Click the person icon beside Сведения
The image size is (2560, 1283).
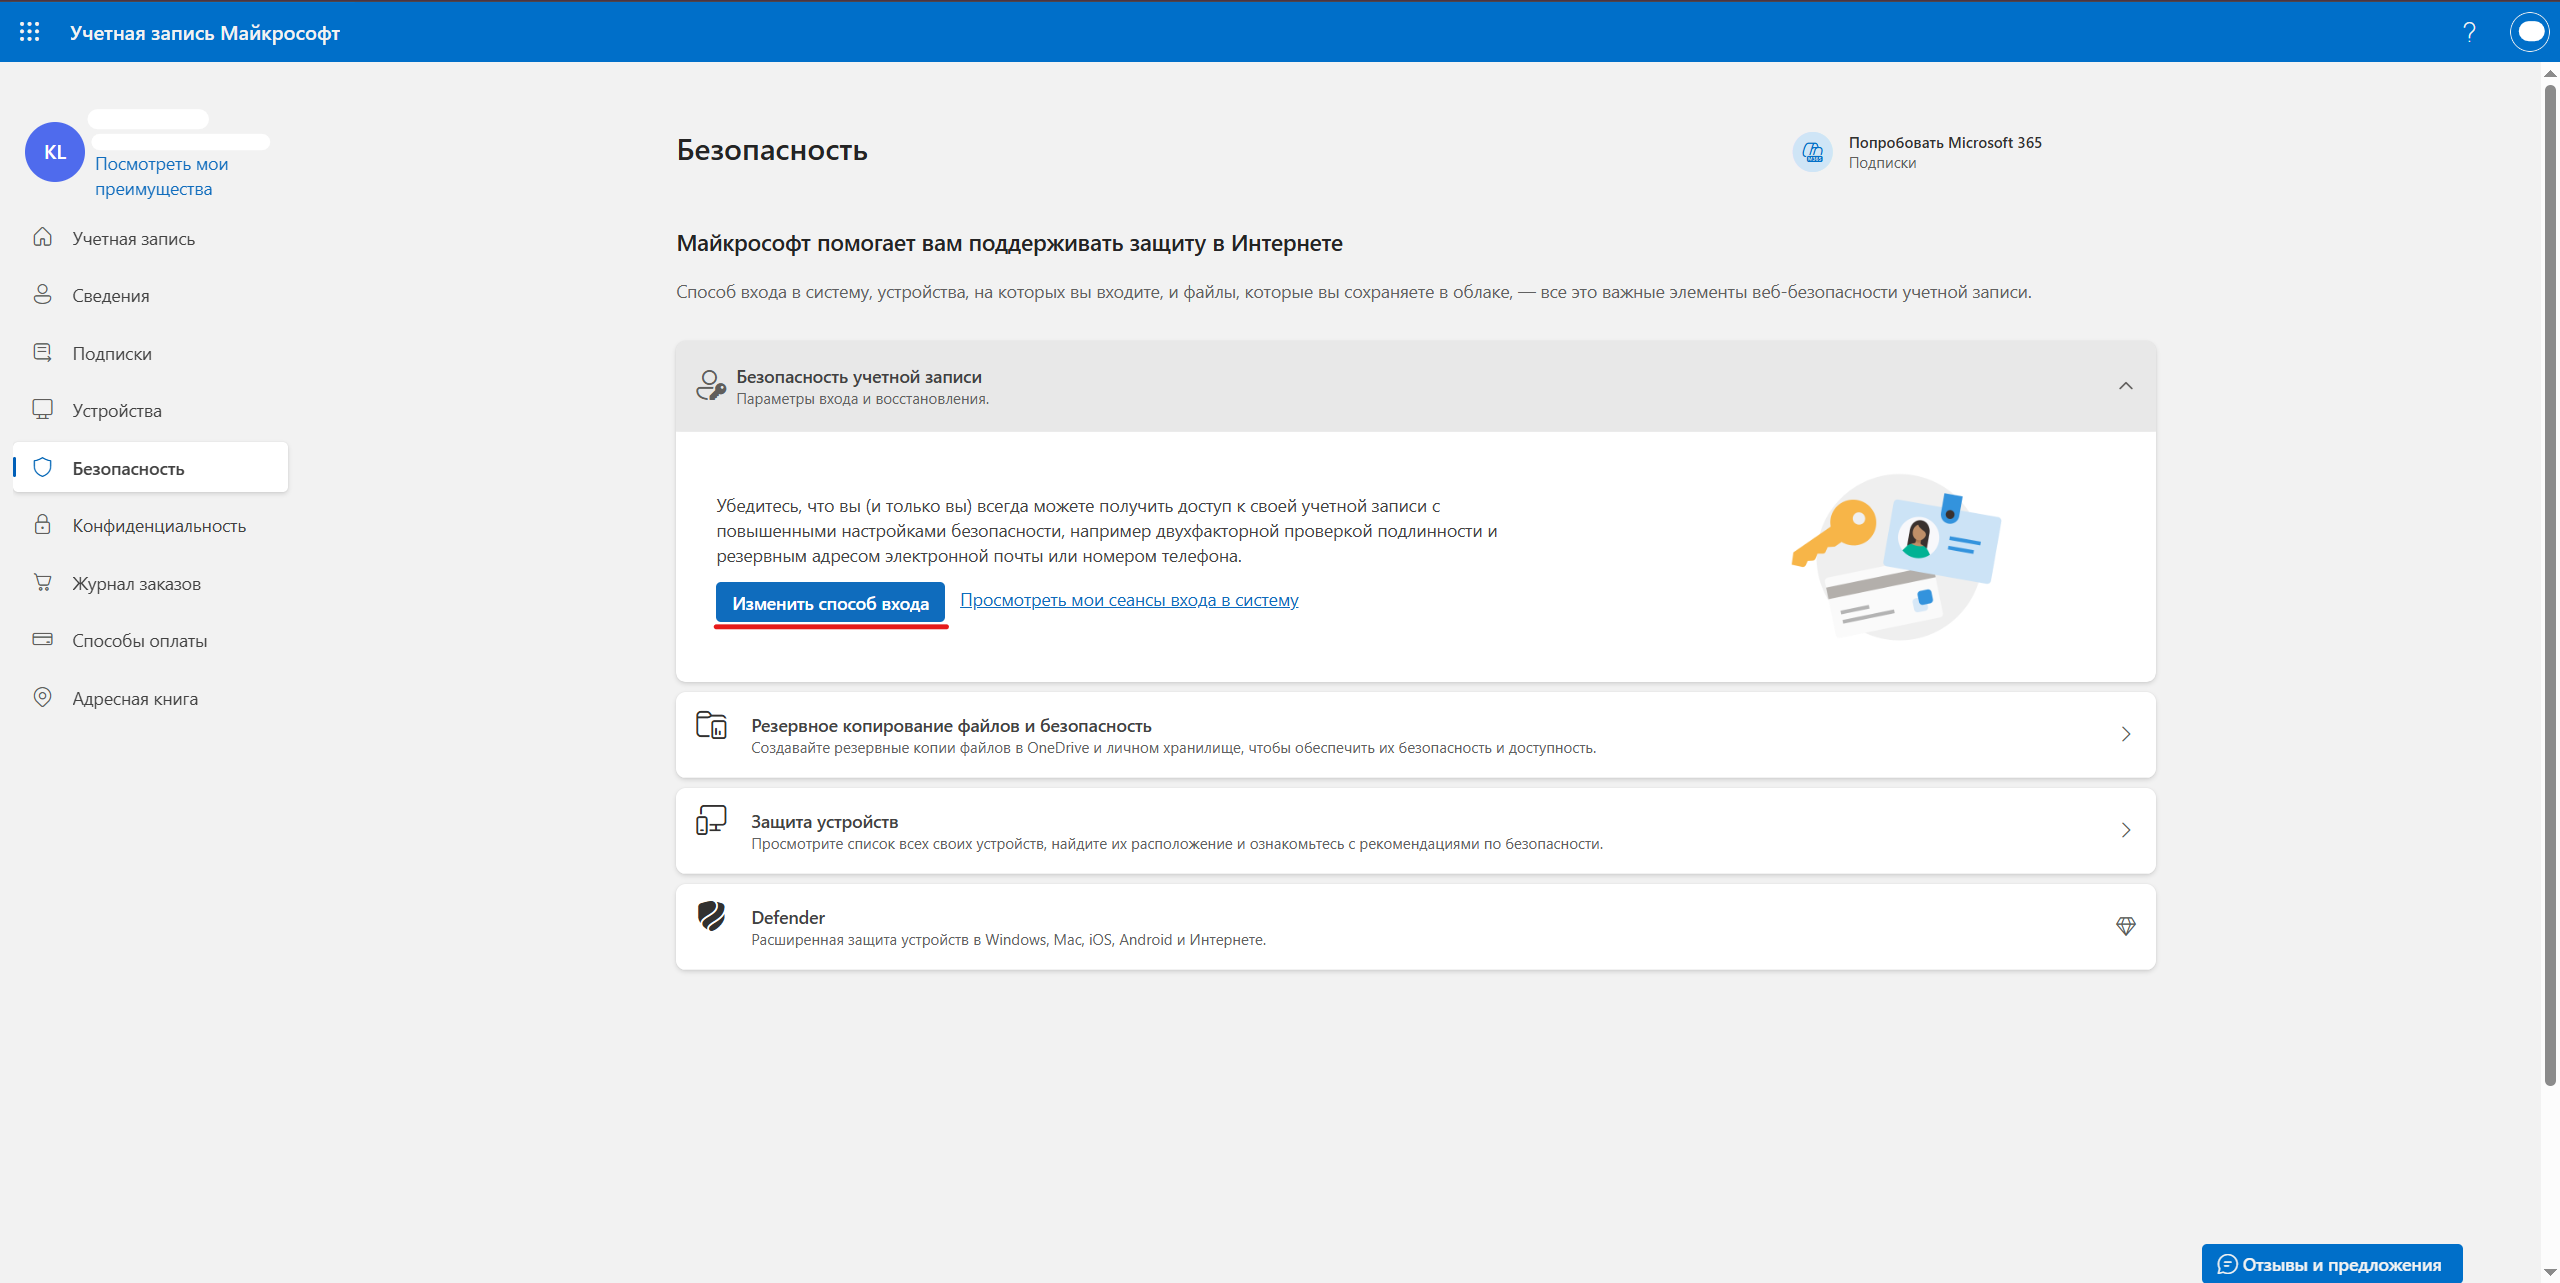pos(42,295)
